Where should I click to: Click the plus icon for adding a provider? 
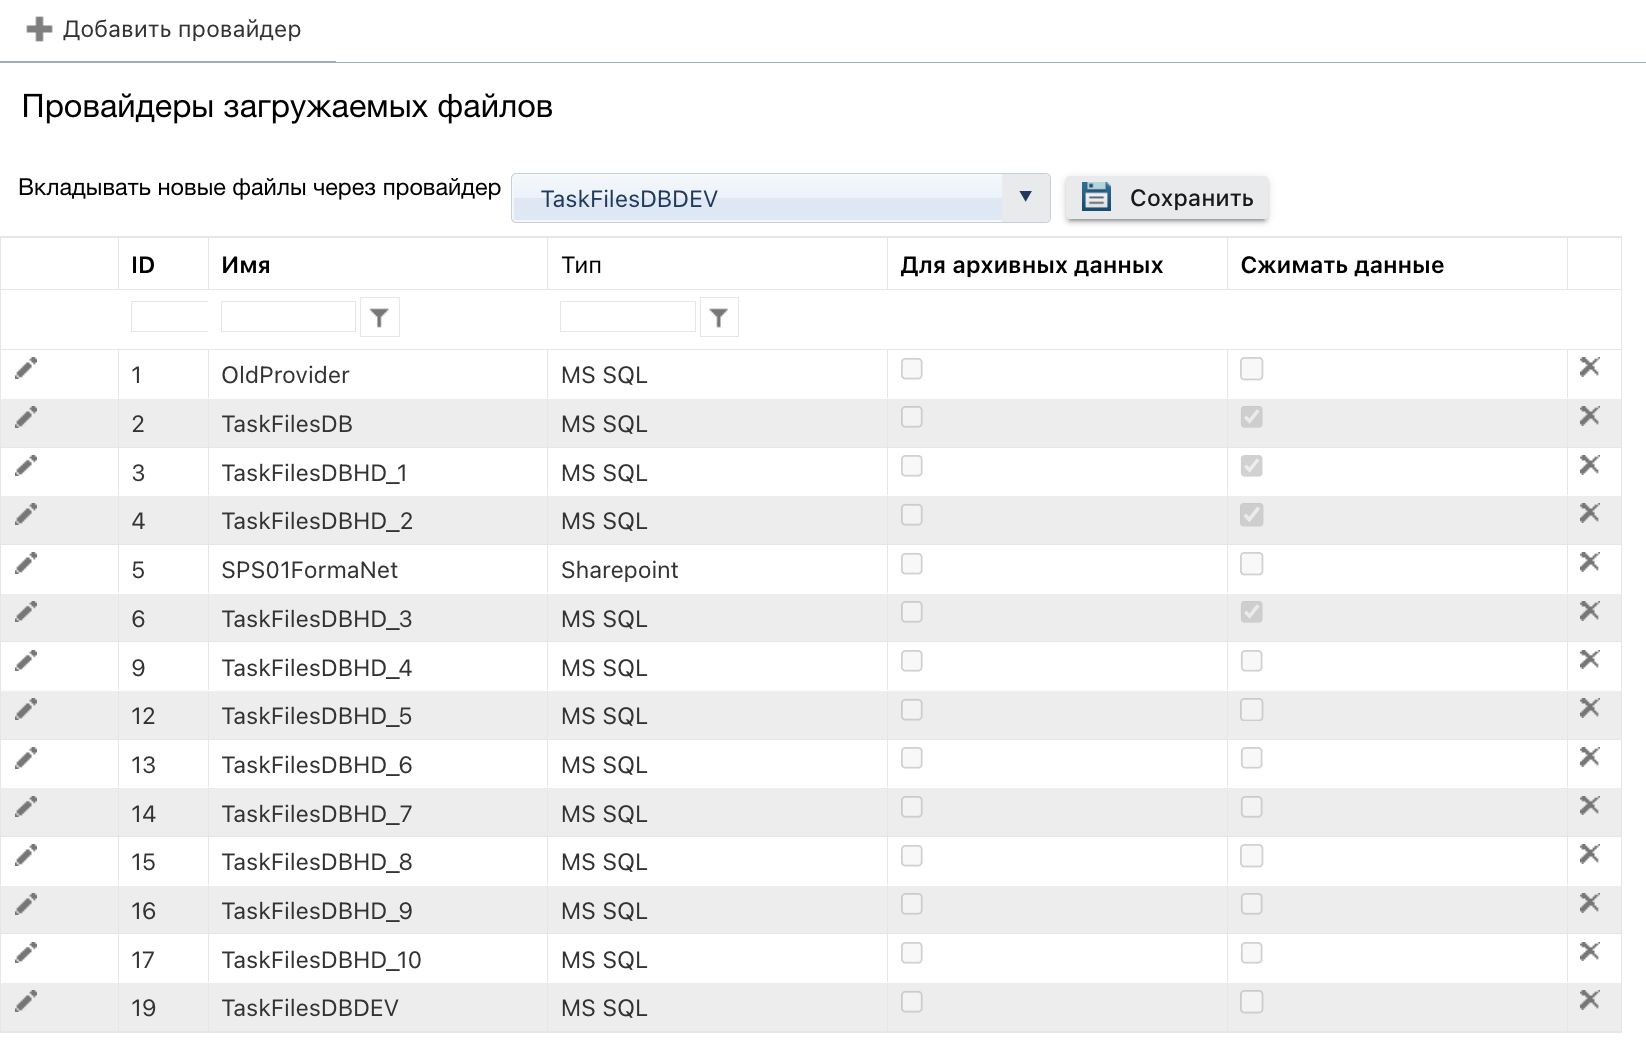coord(39,30)
